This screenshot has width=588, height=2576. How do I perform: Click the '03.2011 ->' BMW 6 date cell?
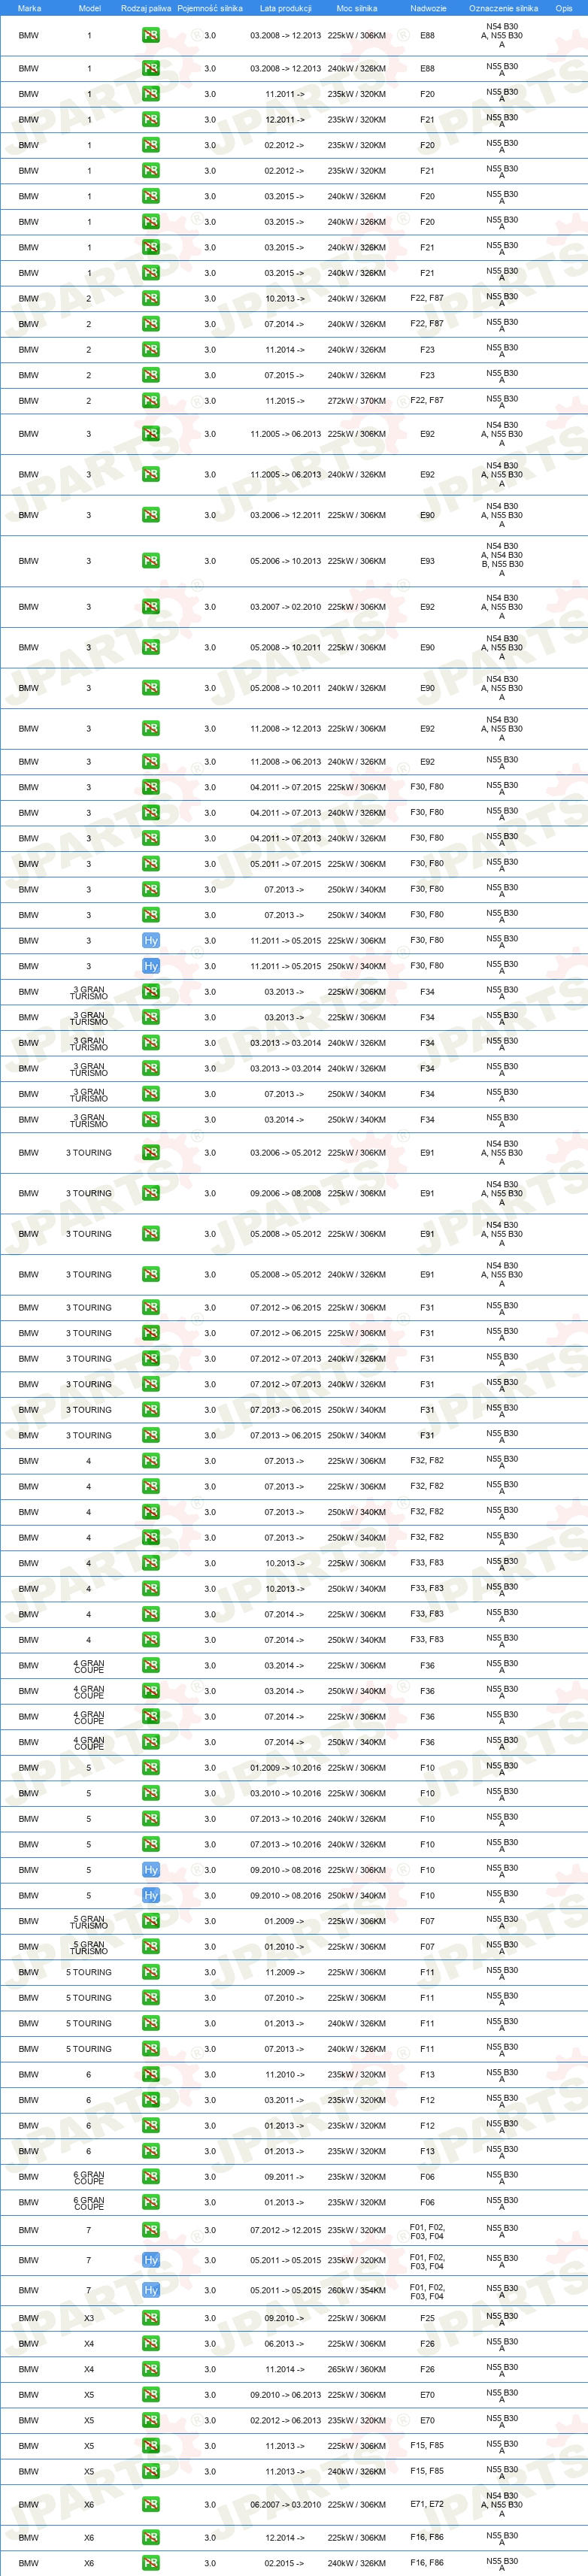click(x=285, y=2100)
